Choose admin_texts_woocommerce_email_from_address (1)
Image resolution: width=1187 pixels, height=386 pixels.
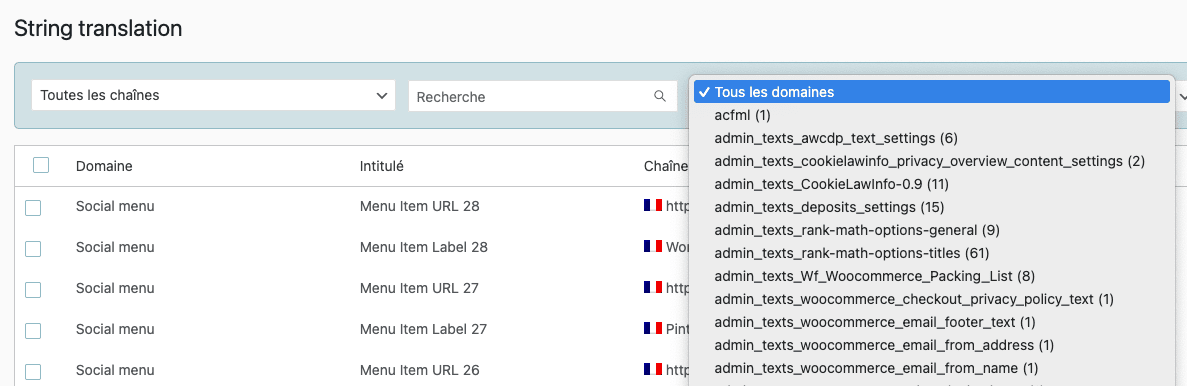931,345
